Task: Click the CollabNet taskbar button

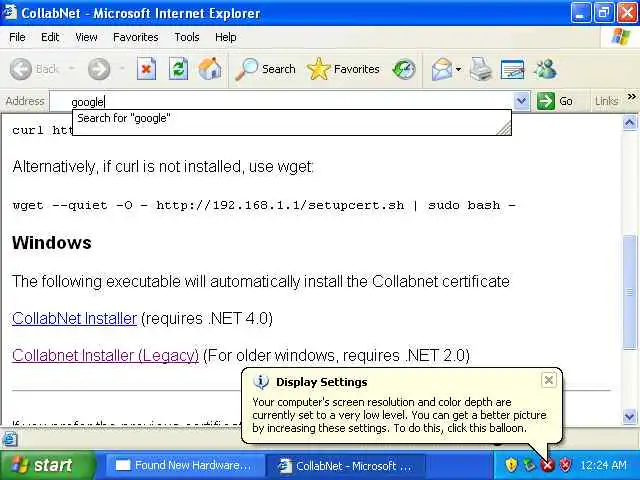Action: (x=345, y=465)
